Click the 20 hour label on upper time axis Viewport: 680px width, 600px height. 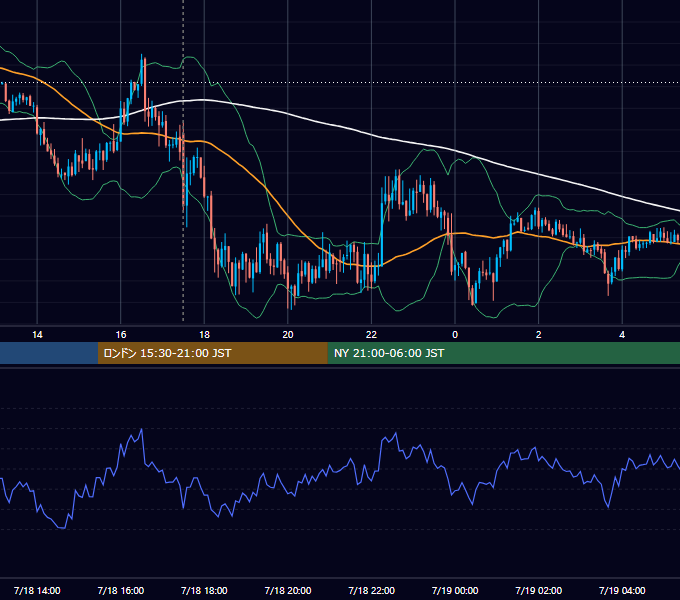pyautogui.click(x=288, y=335)
